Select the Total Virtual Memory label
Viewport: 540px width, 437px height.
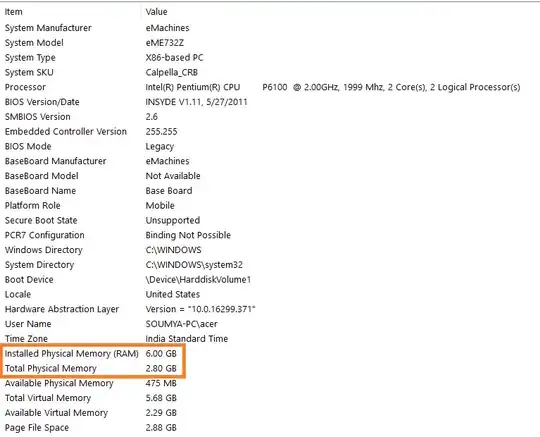pyautogui.click(x=48, y=398)
